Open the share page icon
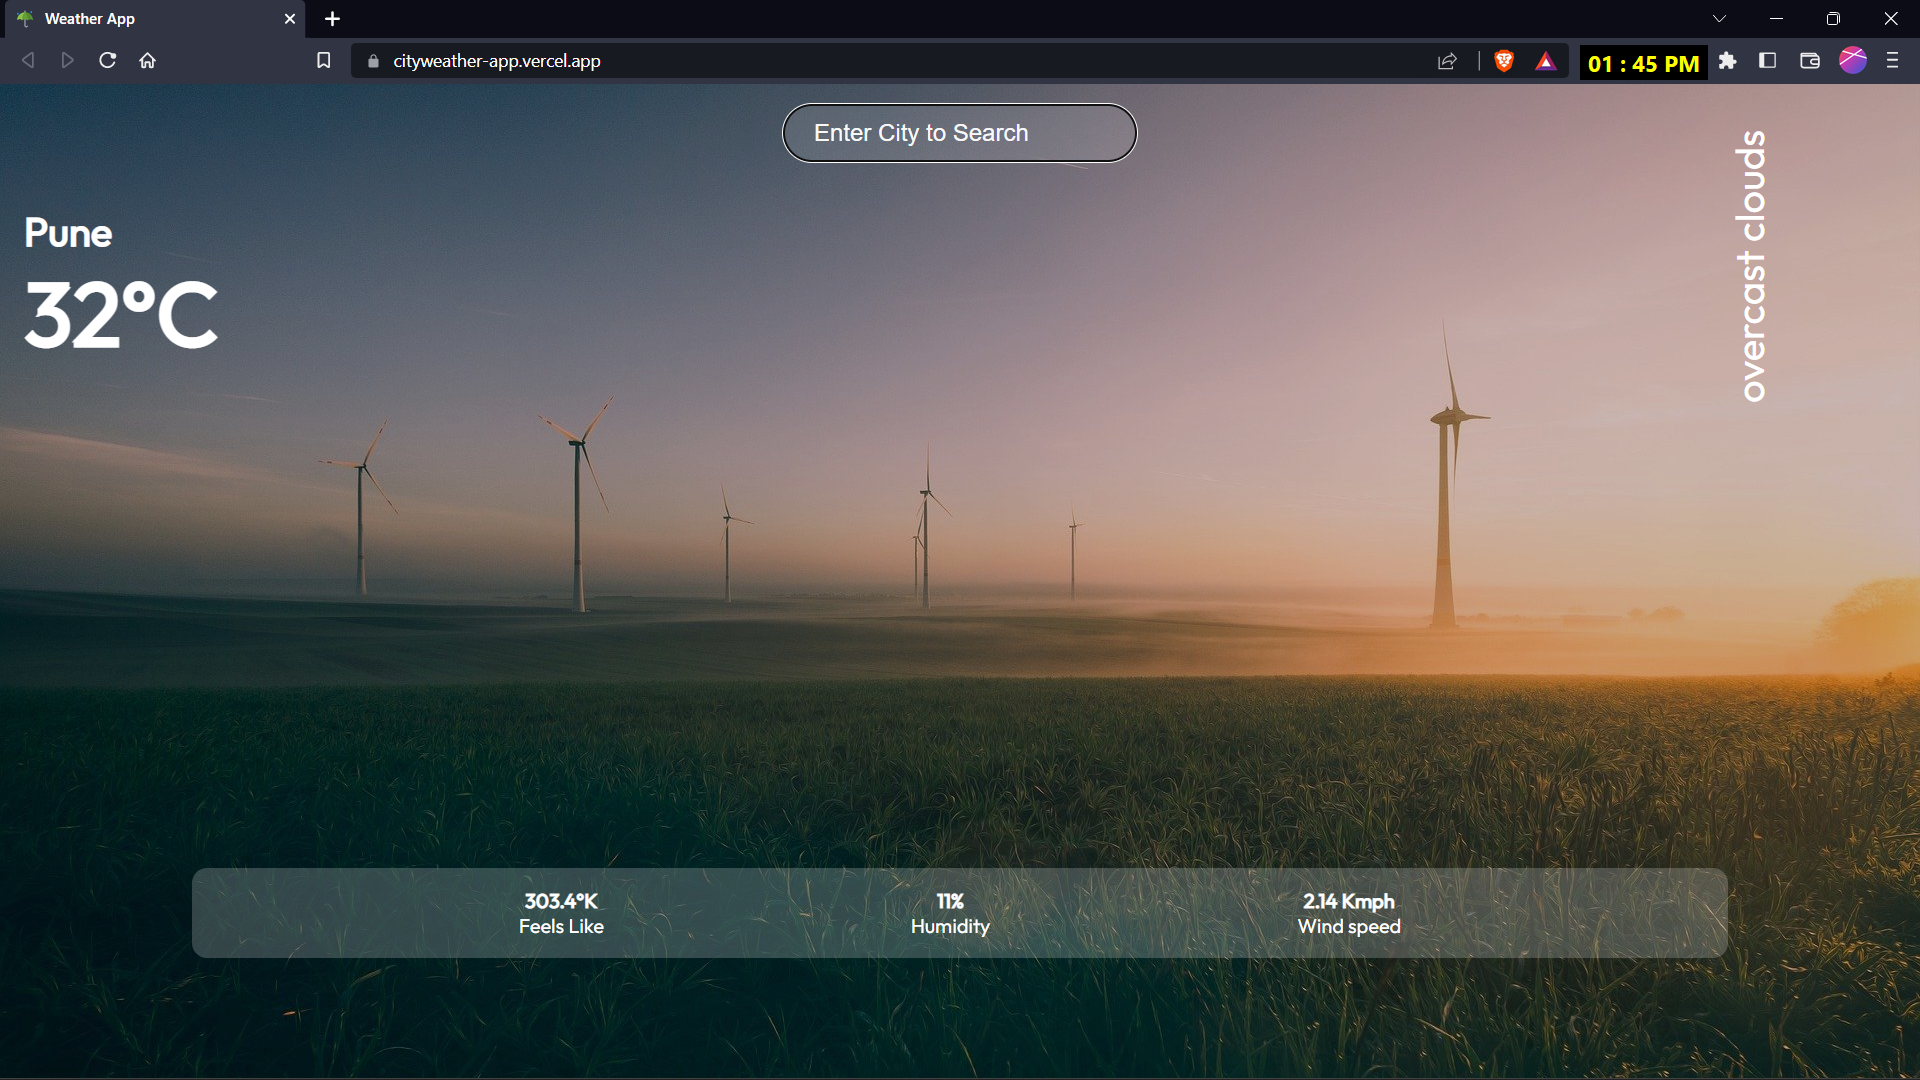Screen dimensions: 1920x1080 tap(1447, 61)
